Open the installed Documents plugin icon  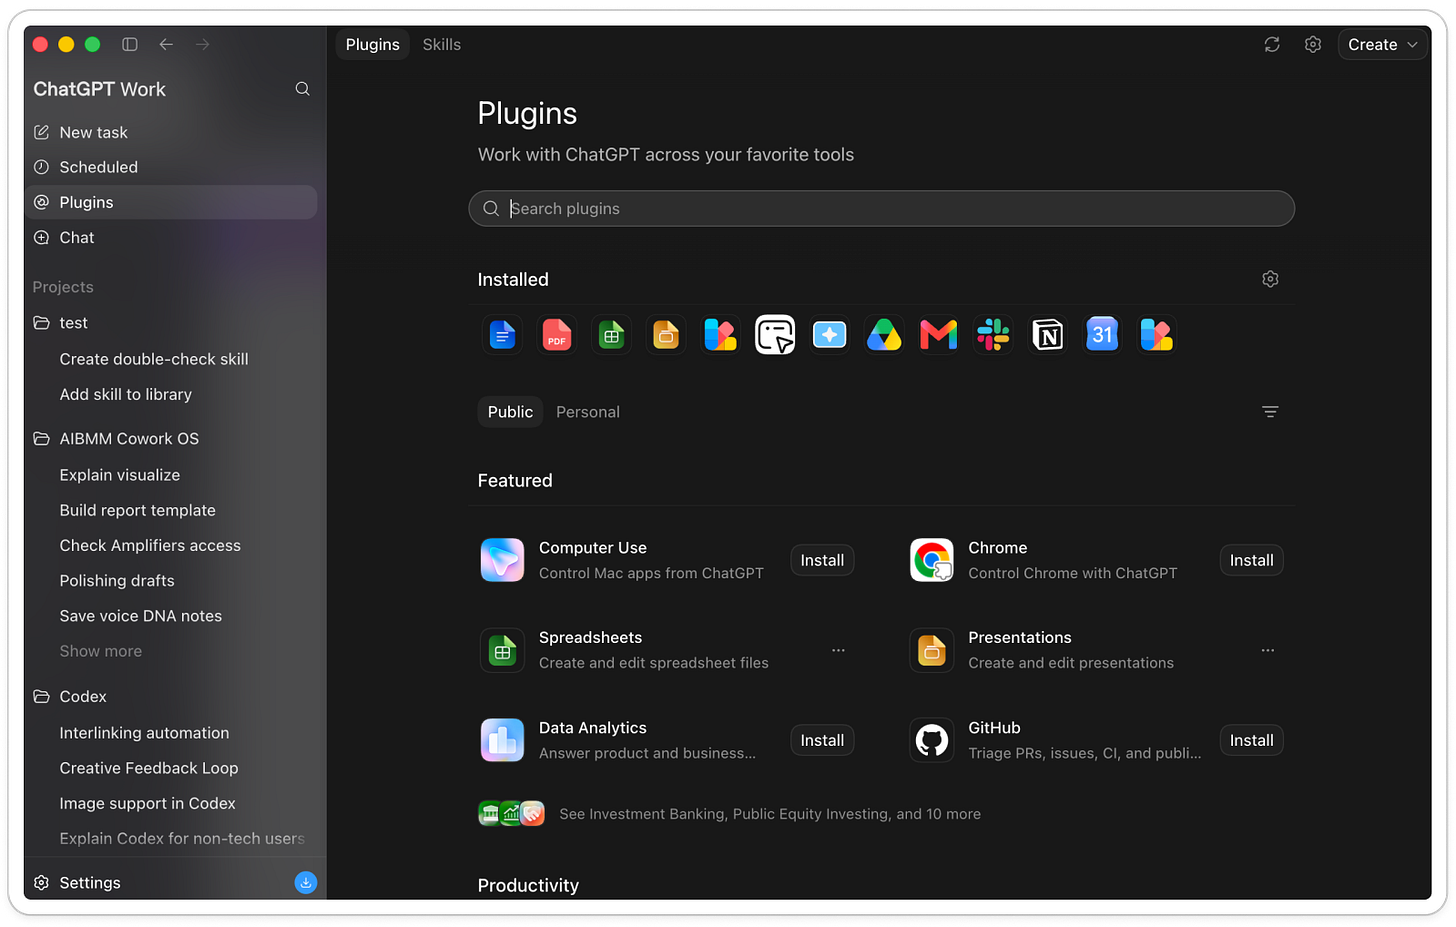pyautogui.click(x=503, y=335)
